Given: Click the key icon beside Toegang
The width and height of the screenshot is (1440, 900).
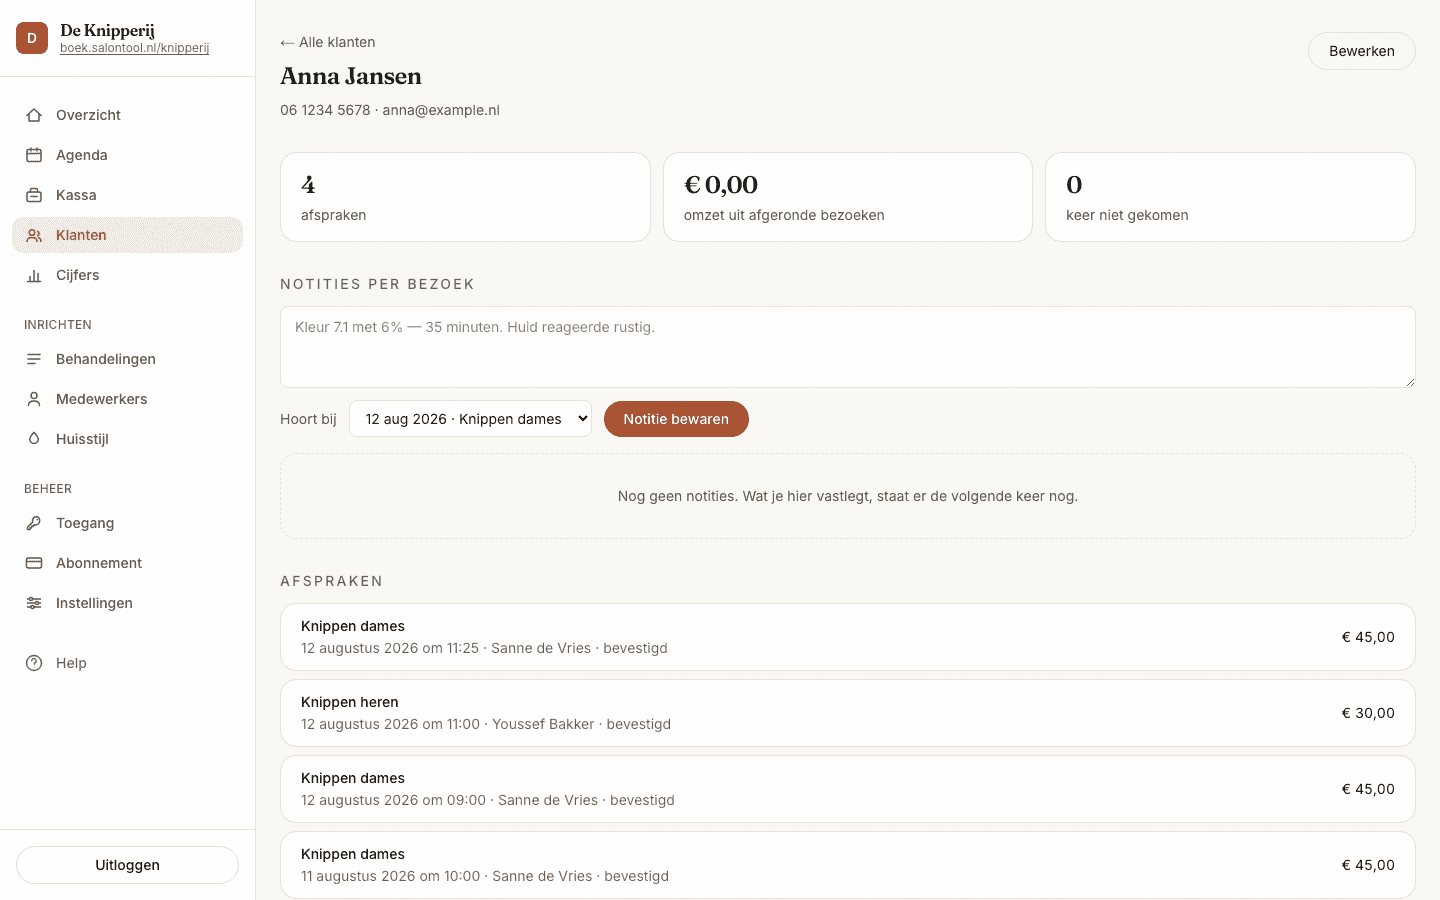Looking at the screenshot, I should [x=34, y=523].
